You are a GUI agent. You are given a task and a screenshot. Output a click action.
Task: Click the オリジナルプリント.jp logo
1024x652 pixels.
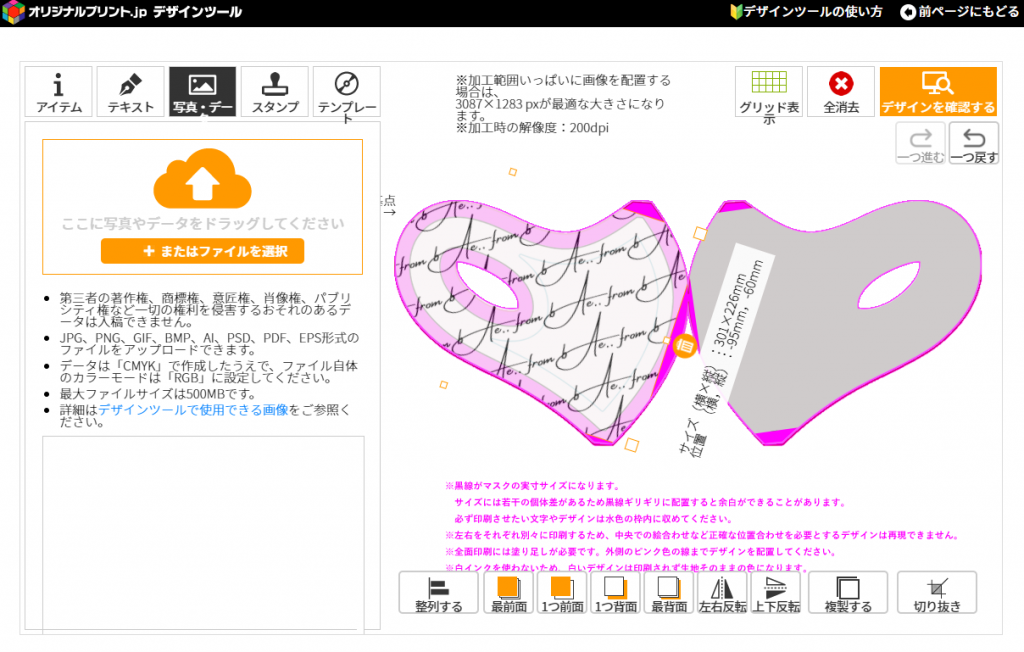point(121,12)
